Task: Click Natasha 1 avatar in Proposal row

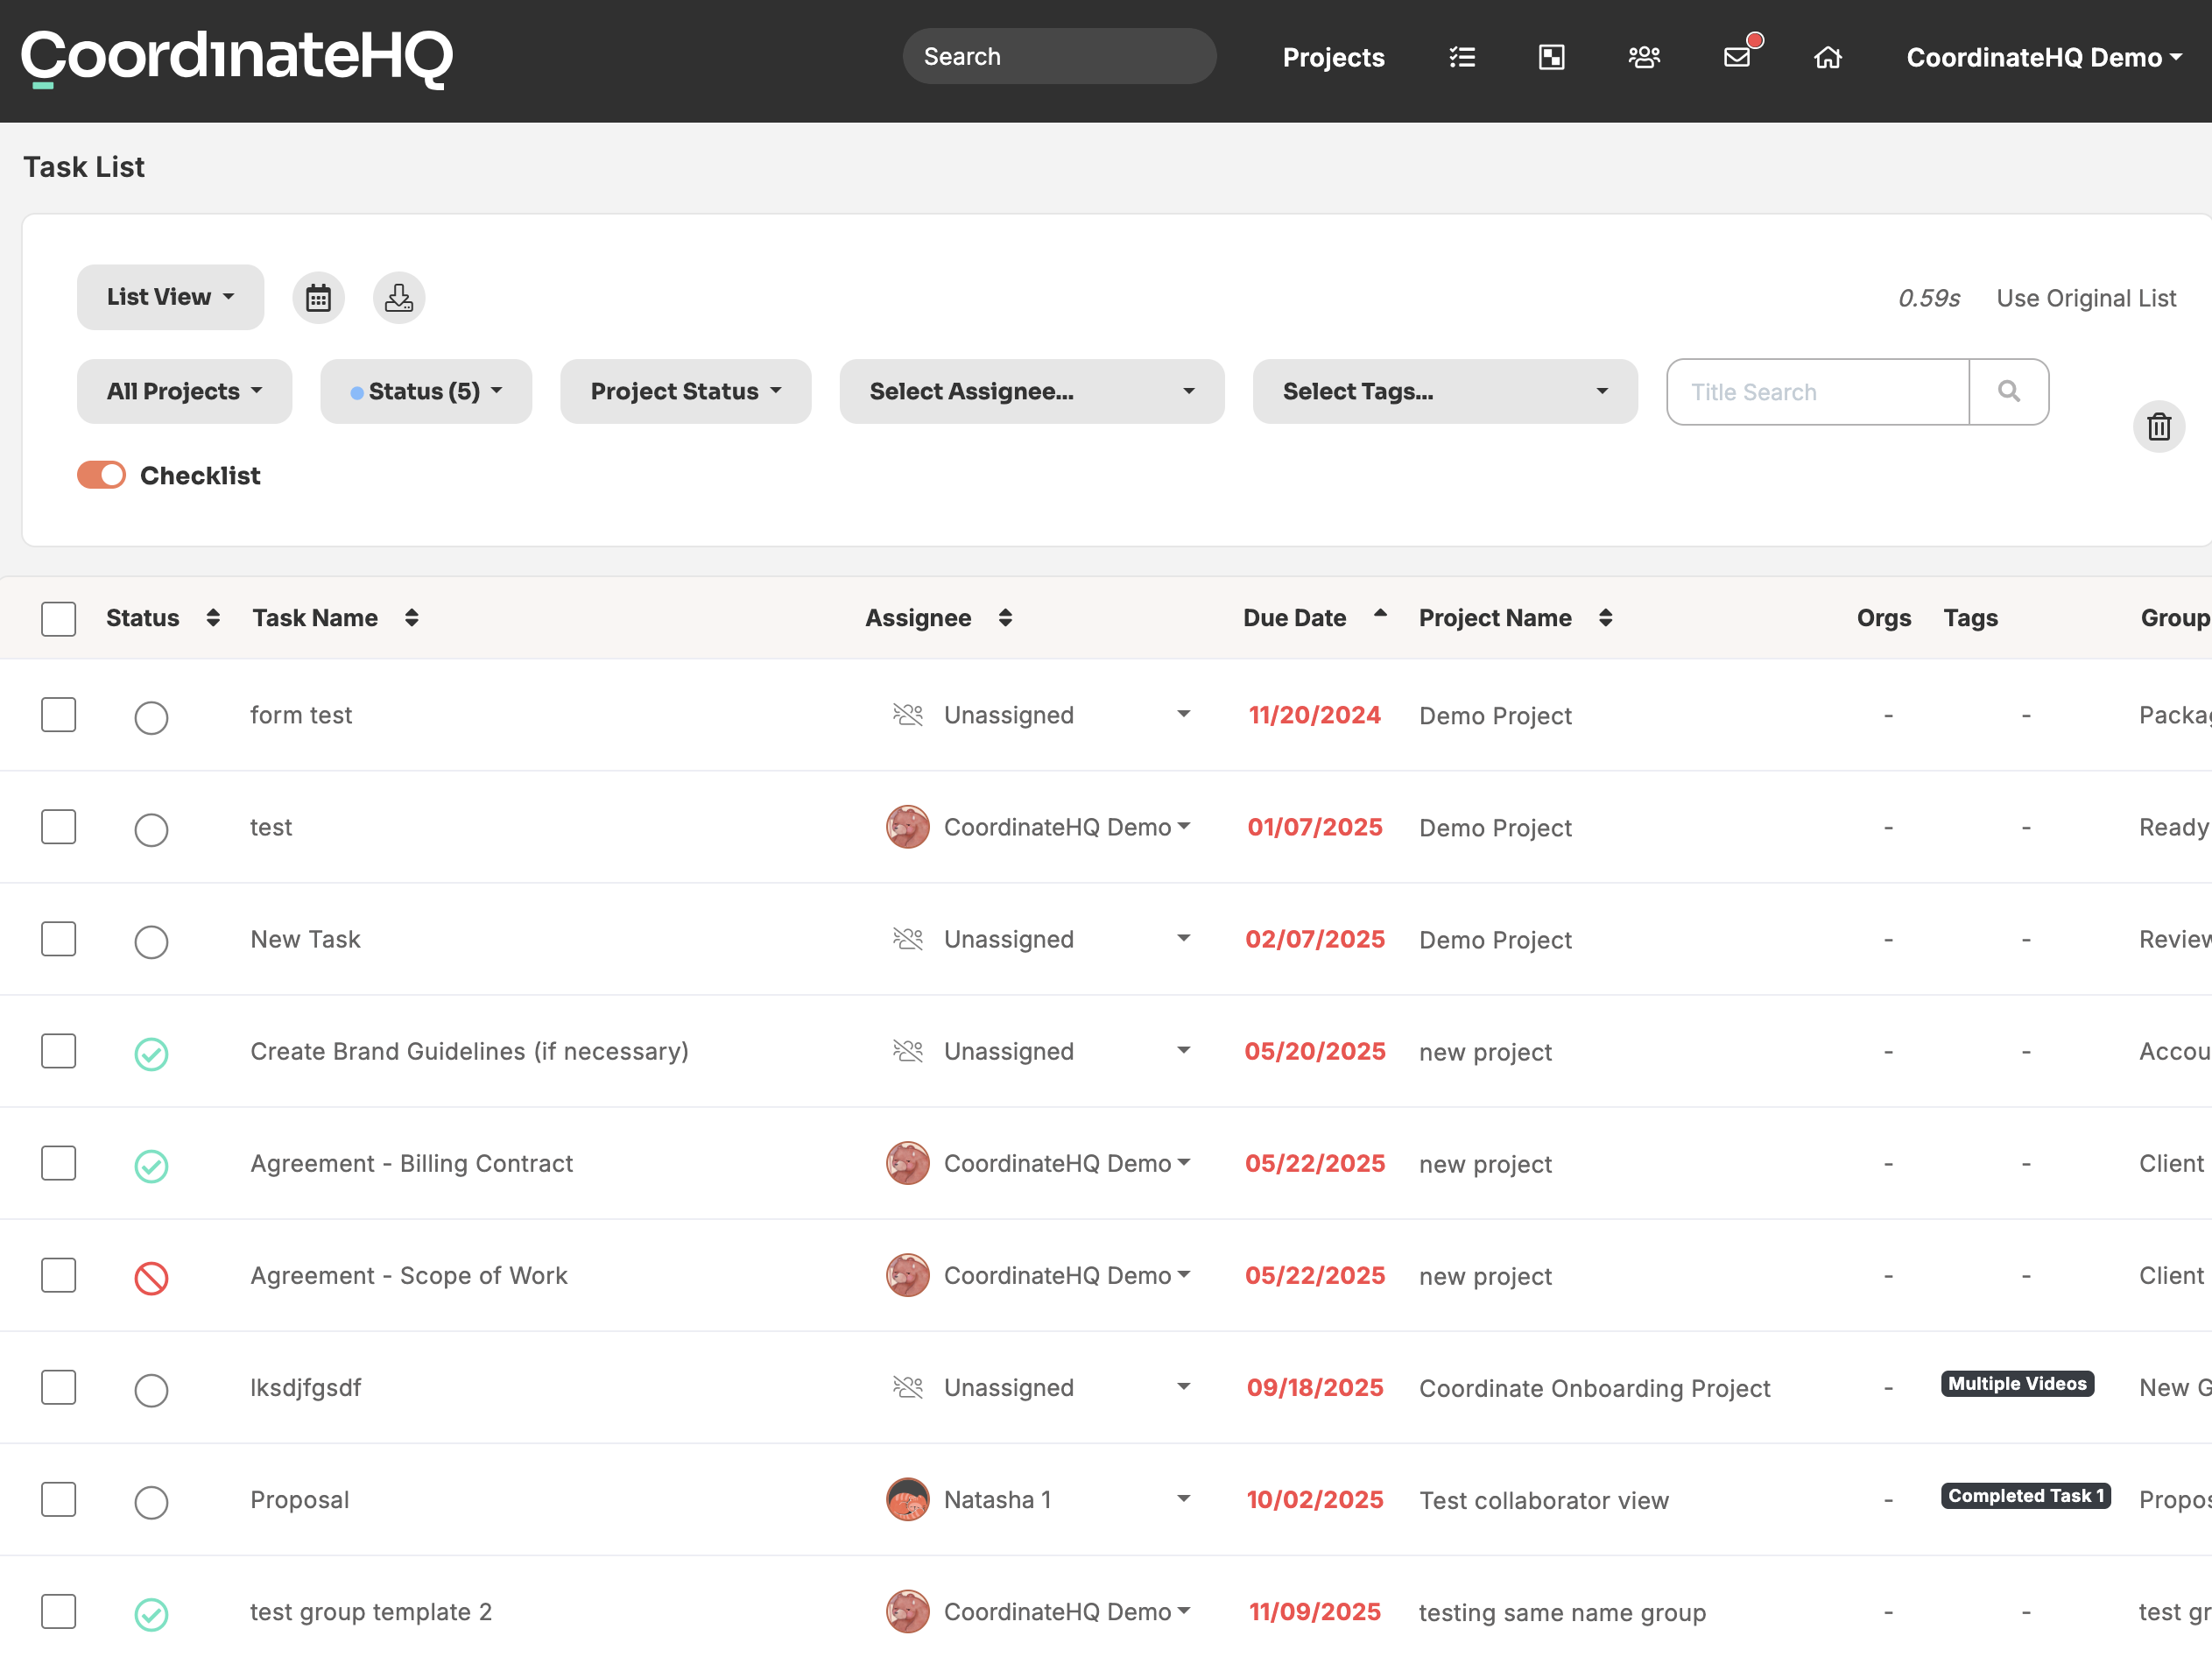Action: 907,1500
